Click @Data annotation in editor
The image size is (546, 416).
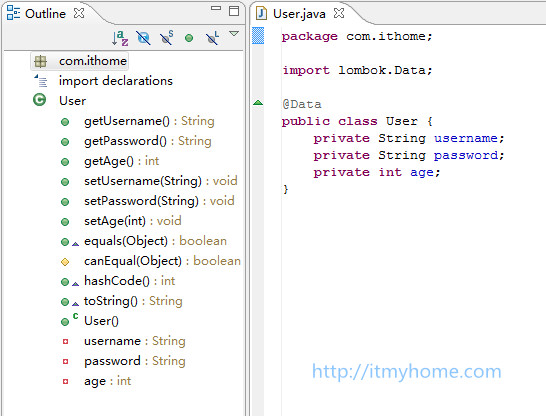(x=302, y=104)
